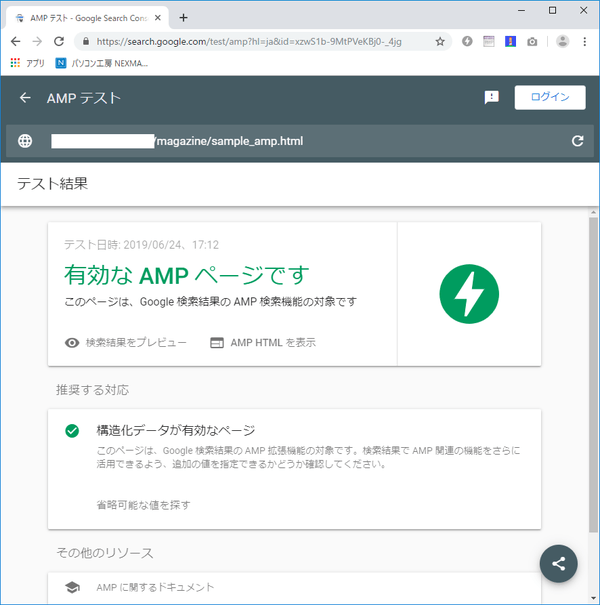The width and height of the screenshot is (600, 605).
Task: Click the share floating button
Action: [x=558, y=564]
